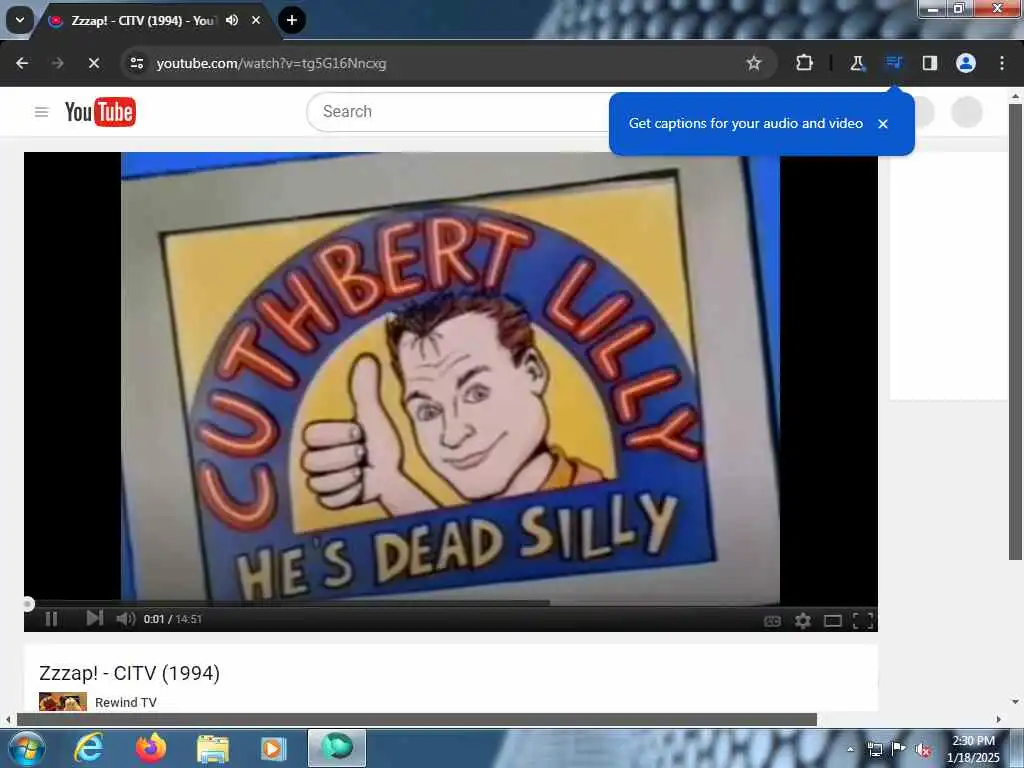Image resolution: width=1024 pixels, height=768 pixels.
Task: Dismiss the Get captions popup
Action: tap(883, 123)
